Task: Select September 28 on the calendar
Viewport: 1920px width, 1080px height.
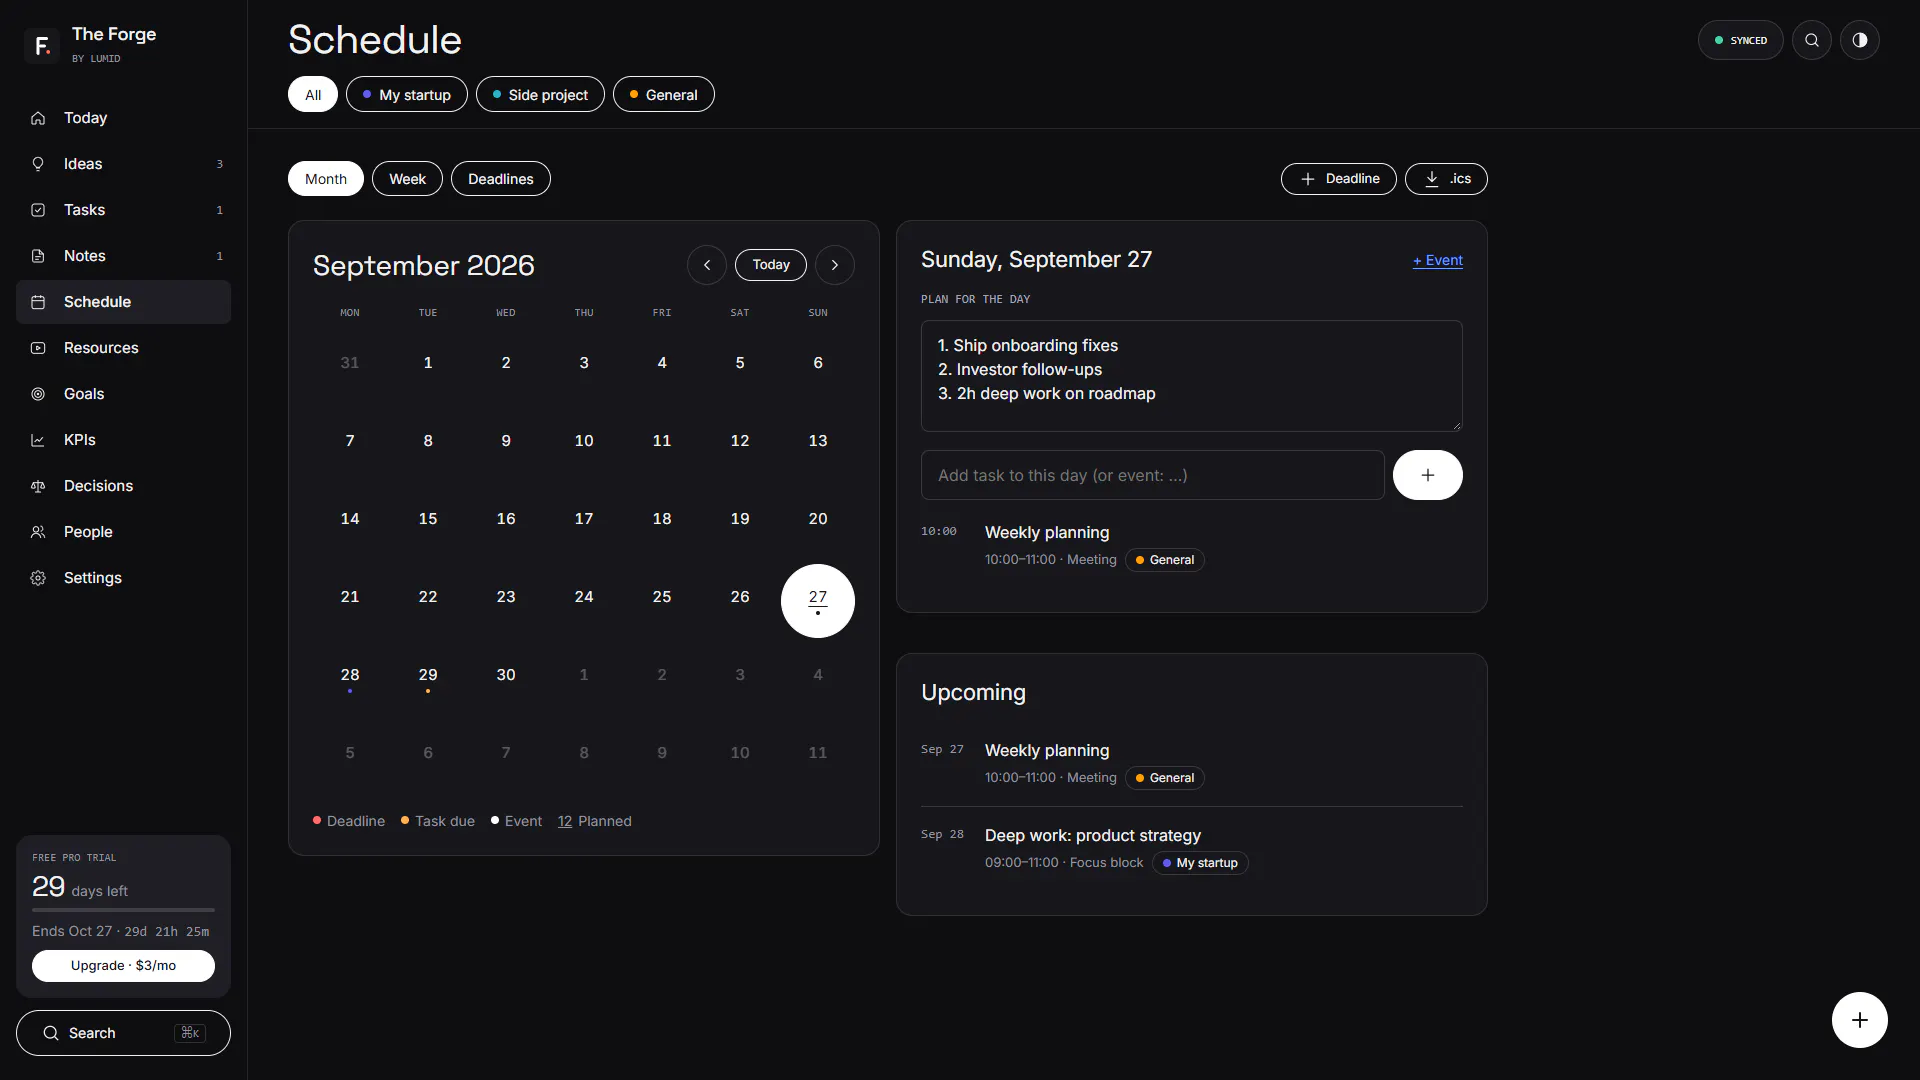Action: (x=350, y=678)
